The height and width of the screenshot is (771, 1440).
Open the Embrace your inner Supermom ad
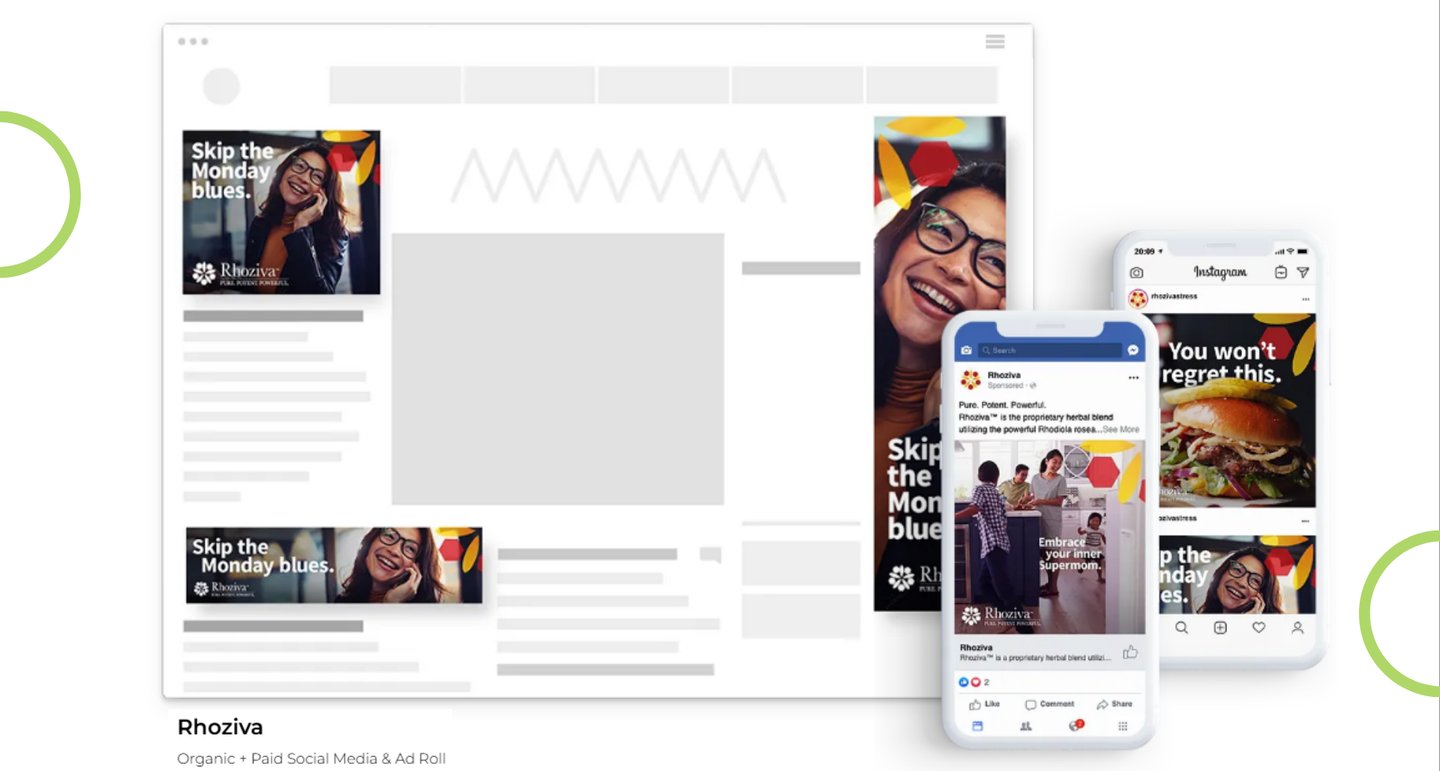(x=1049, y=537)
